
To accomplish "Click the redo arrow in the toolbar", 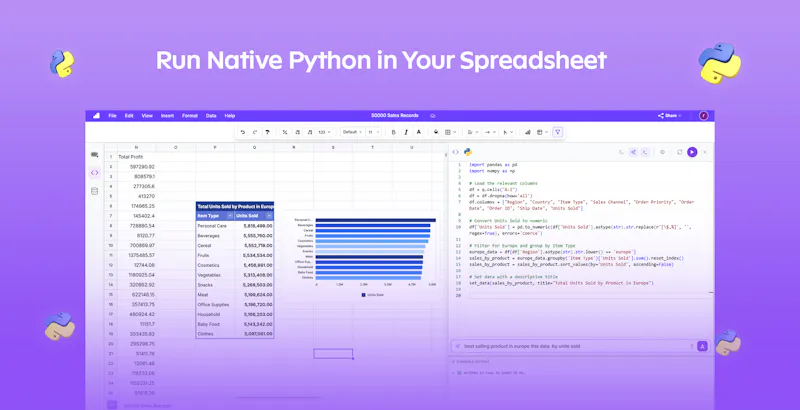I will [255, 132].
